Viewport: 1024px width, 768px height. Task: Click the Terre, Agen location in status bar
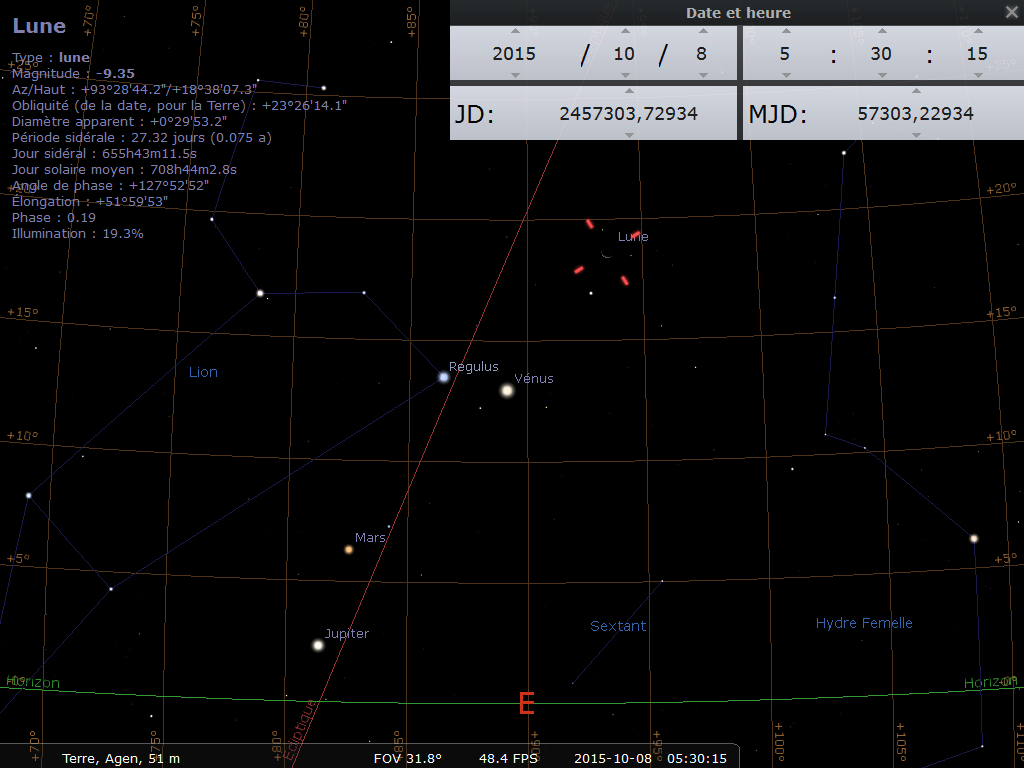point(120,758)
